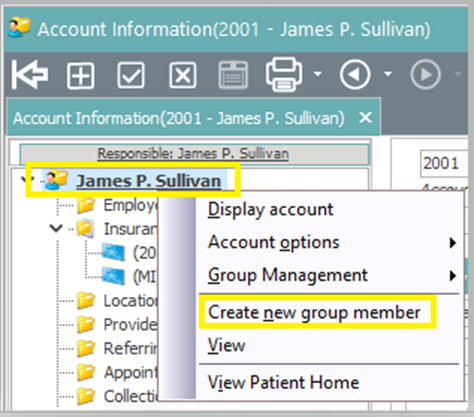Close the Account Information tab
Viewport: 474px width, 417px height.
coord(366,118)
